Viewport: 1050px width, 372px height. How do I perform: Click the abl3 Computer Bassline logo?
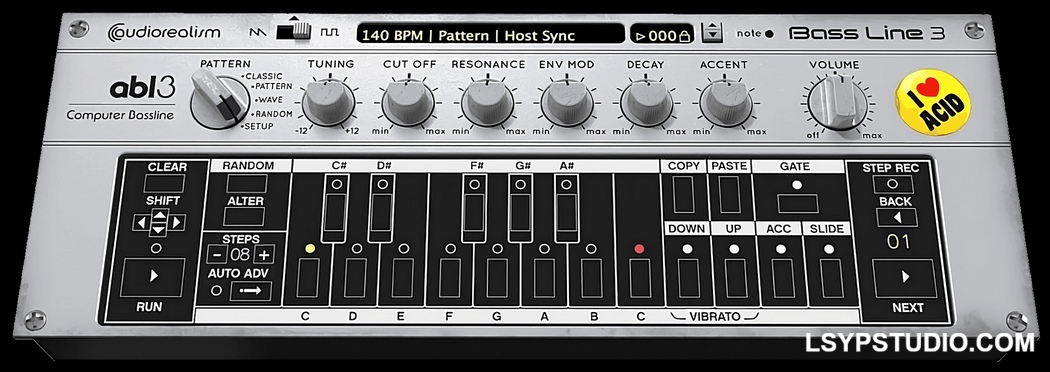tap(121, 98)
